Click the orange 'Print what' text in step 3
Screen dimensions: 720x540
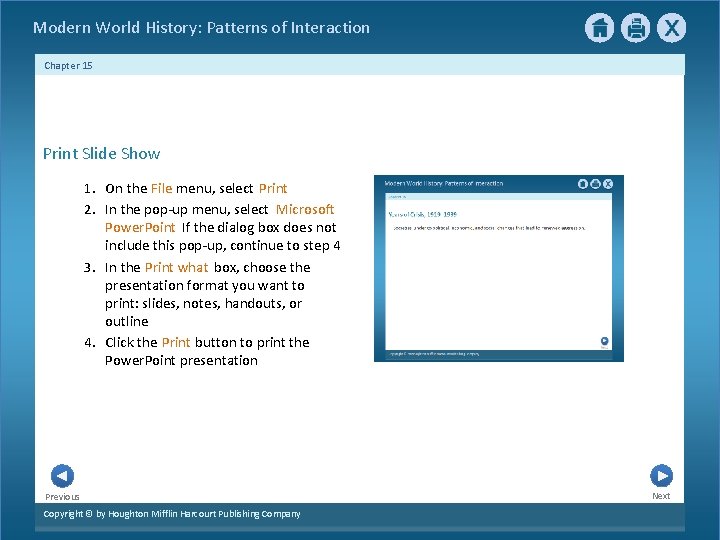point(176,267)
